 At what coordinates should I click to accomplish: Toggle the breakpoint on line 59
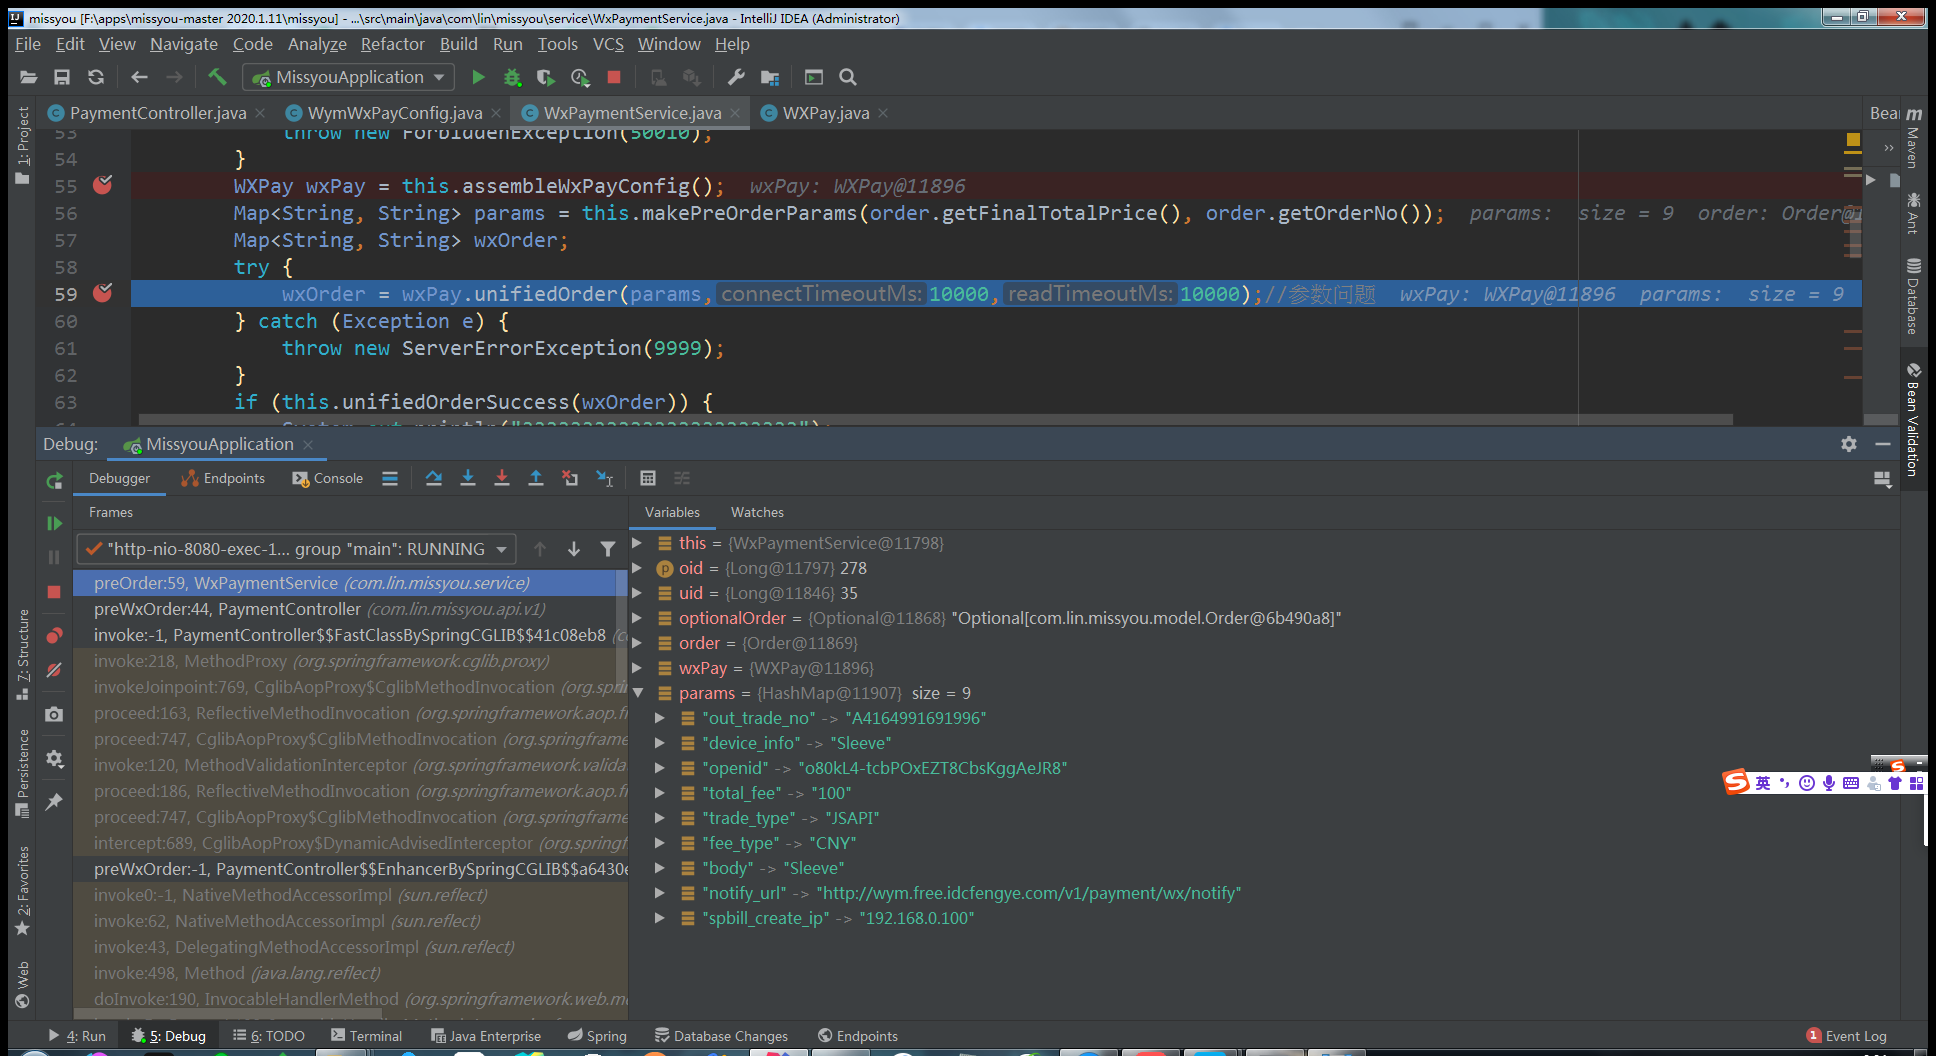[x=102, y=293]
